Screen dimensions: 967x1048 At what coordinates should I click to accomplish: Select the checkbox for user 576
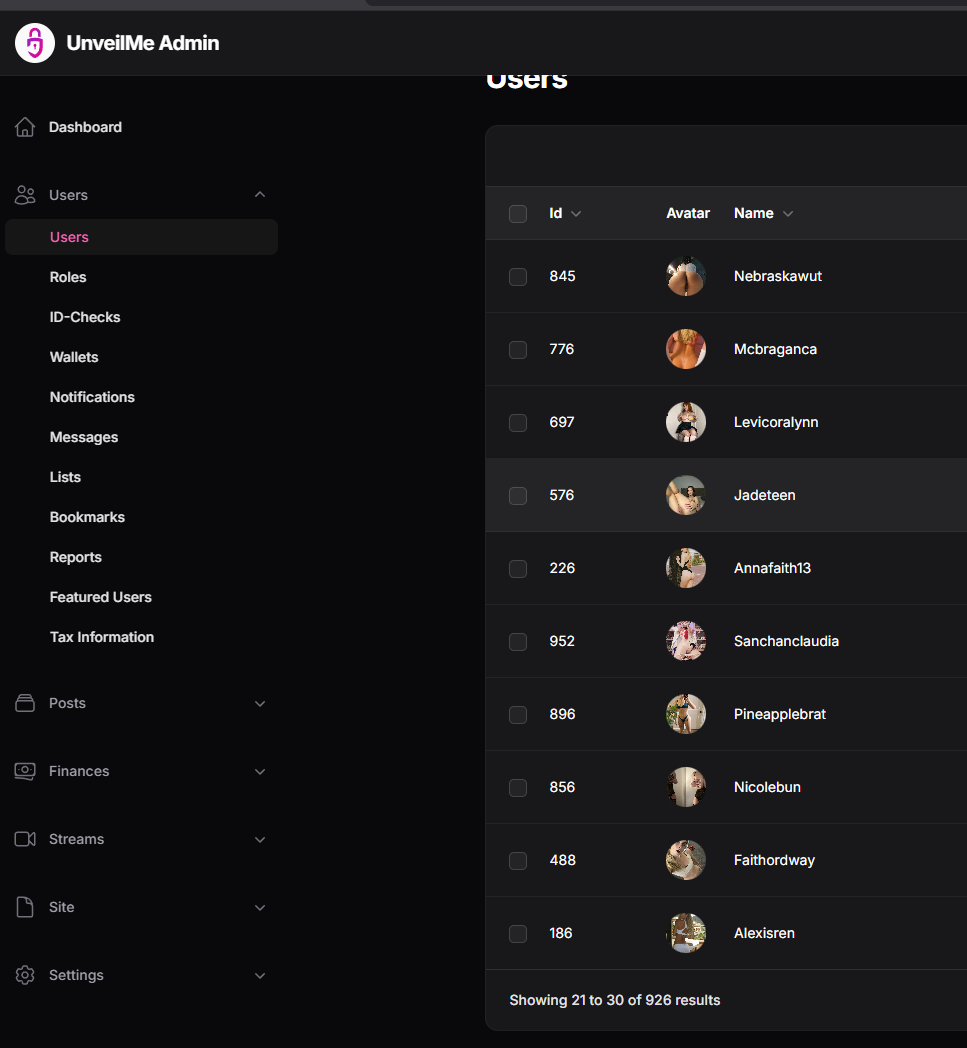click(x=518, y=495)
